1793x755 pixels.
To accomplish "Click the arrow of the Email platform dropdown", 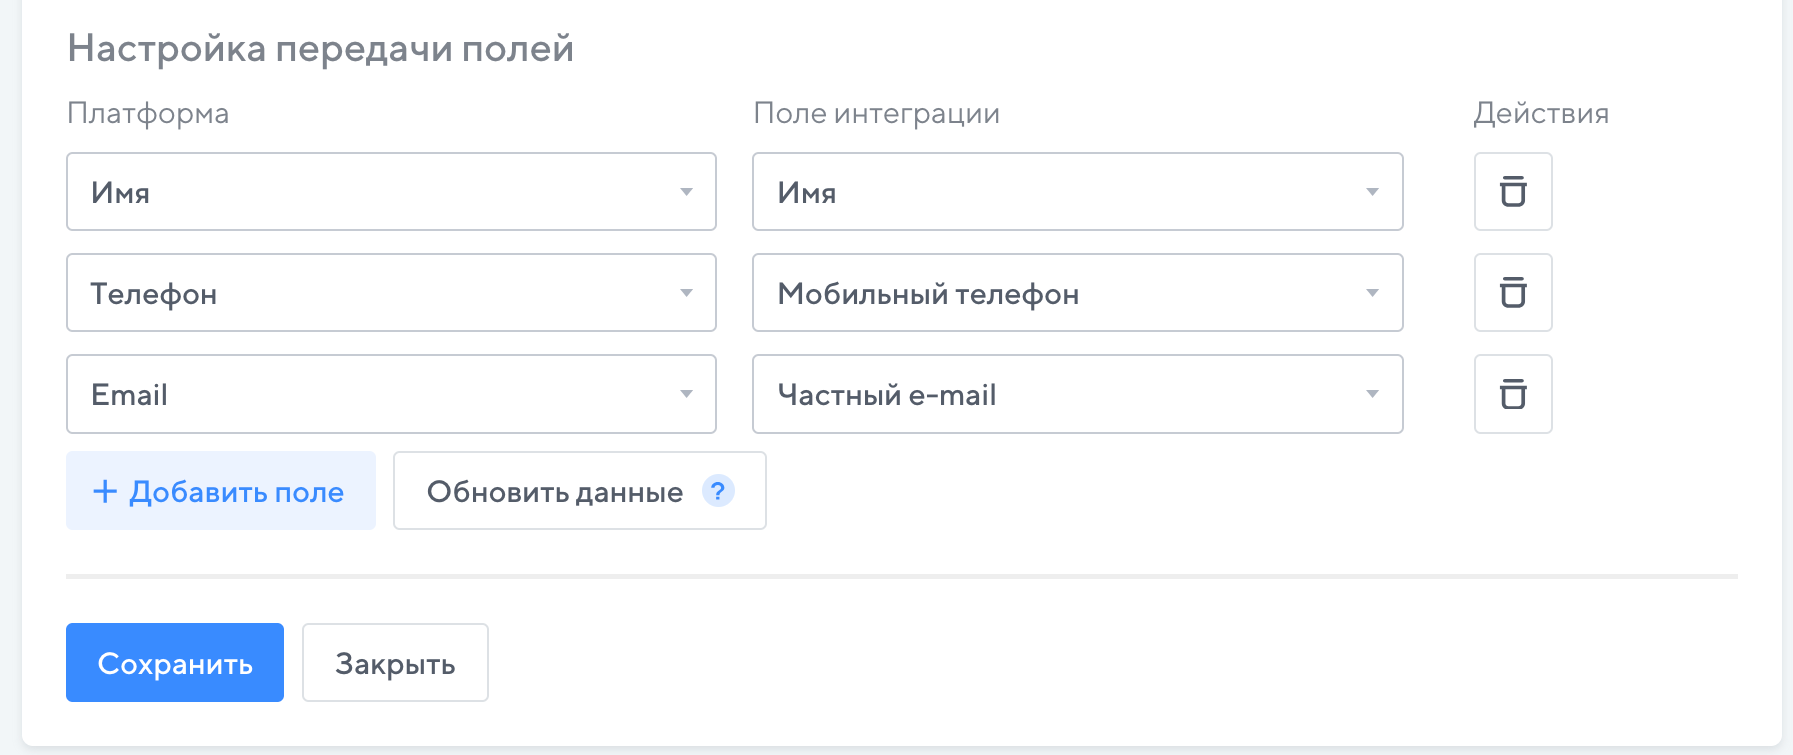I will pyautogui.click(x=686, y=394).
